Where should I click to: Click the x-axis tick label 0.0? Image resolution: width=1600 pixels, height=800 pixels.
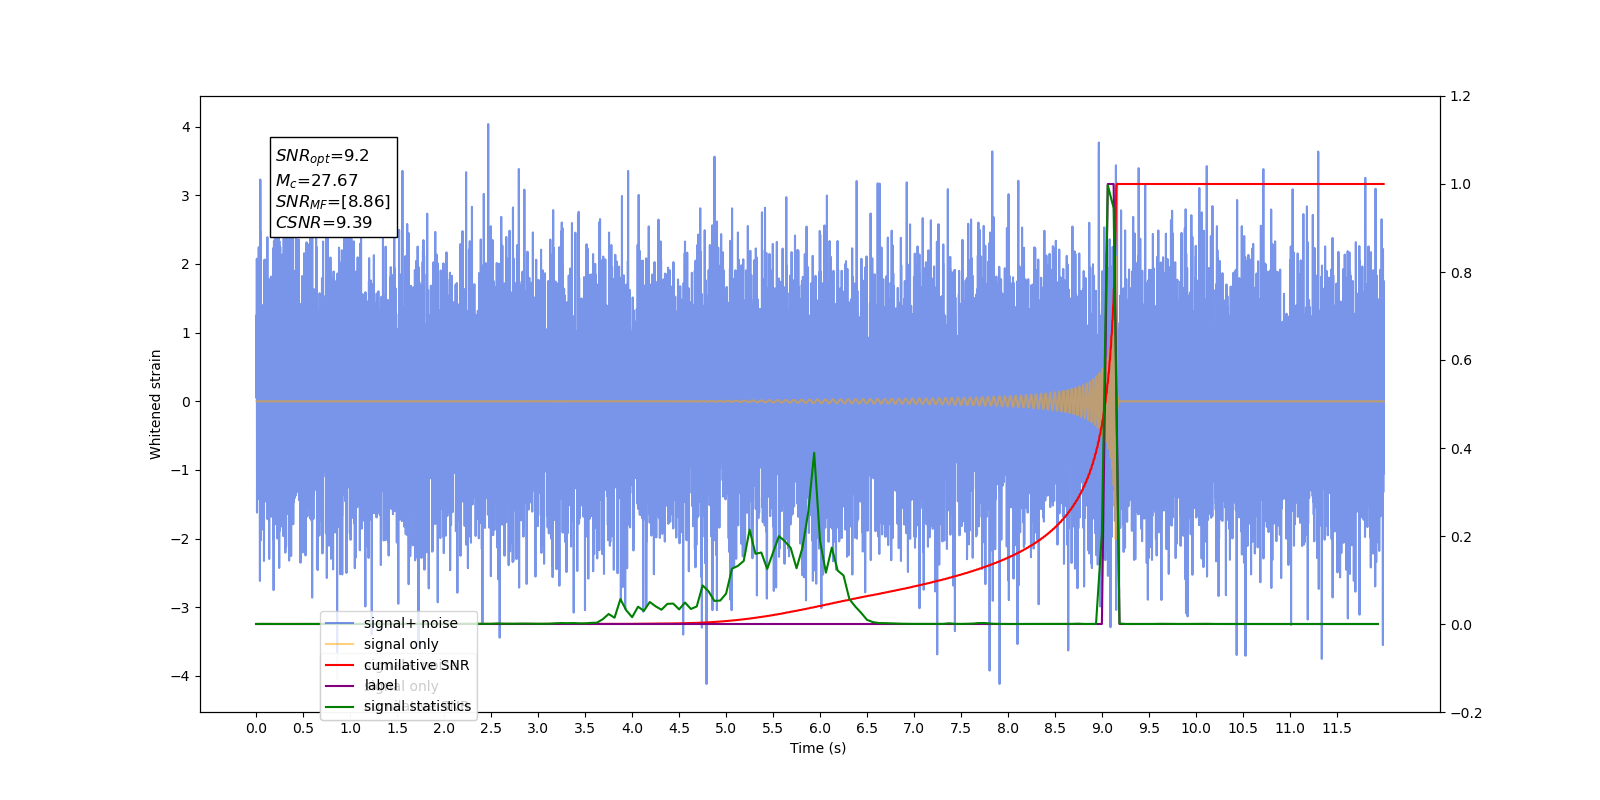[x=256, y=728]
